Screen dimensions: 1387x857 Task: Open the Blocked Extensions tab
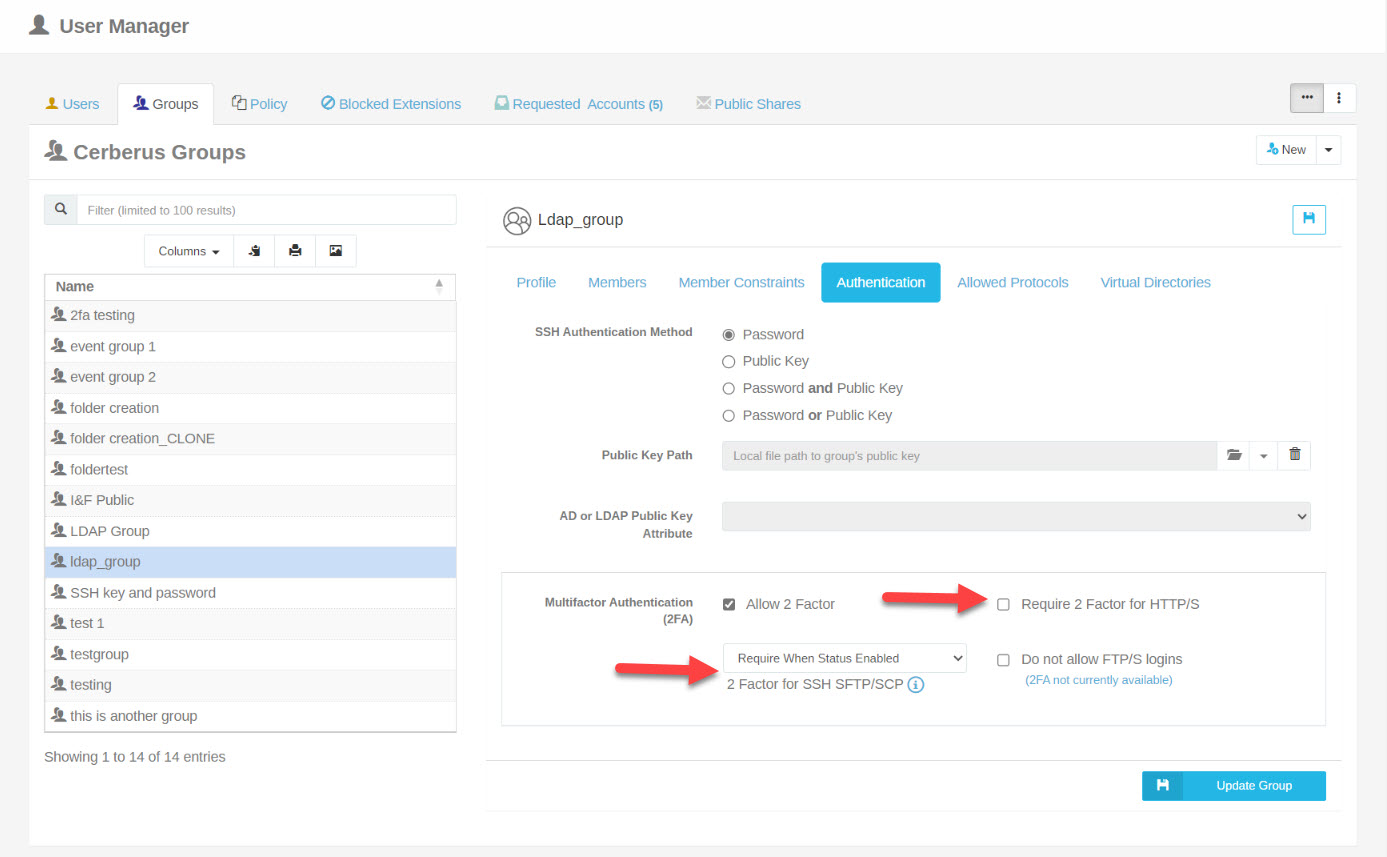tap(391, 104)
